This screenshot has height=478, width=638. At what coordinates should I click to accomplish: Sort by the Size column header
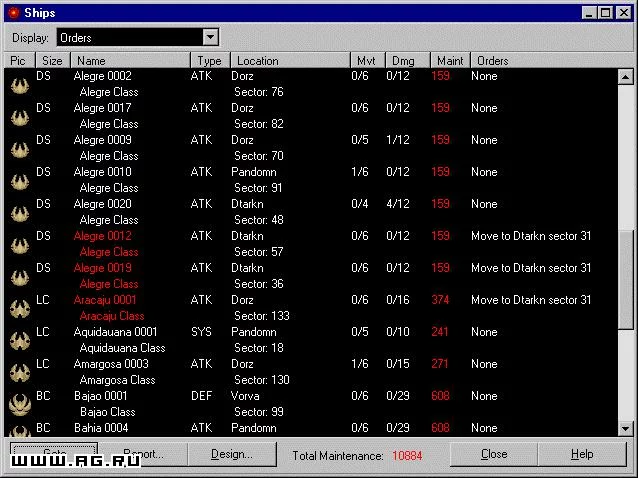pyautogui.click(x=53, y=61)
